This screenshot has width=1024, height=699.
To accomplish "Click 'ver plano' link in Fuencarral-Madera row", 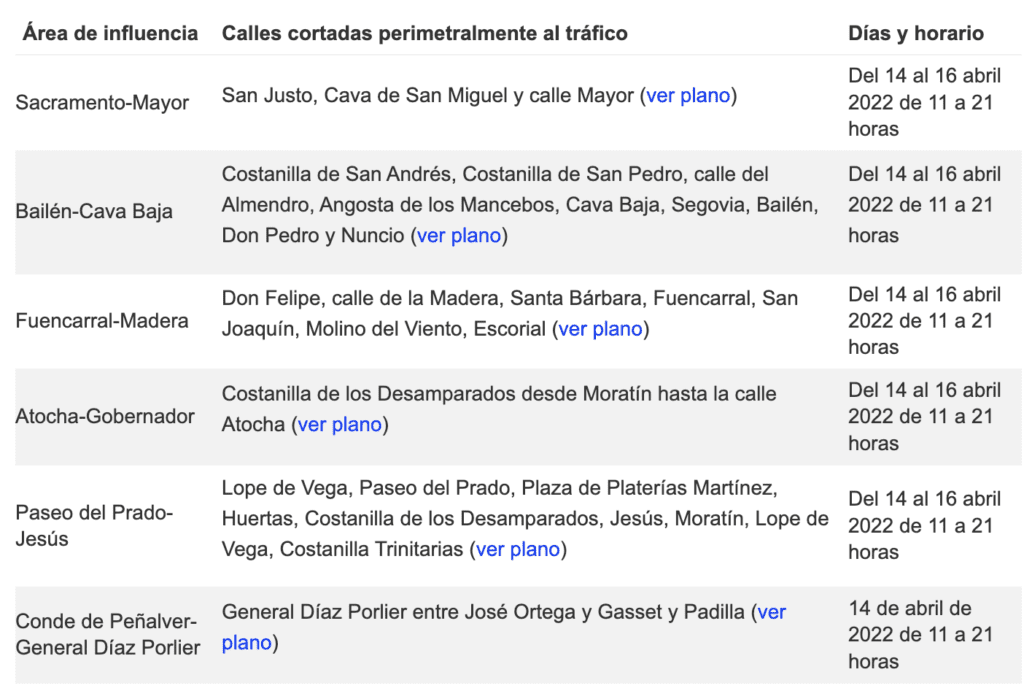I will [x=600, y=329].
